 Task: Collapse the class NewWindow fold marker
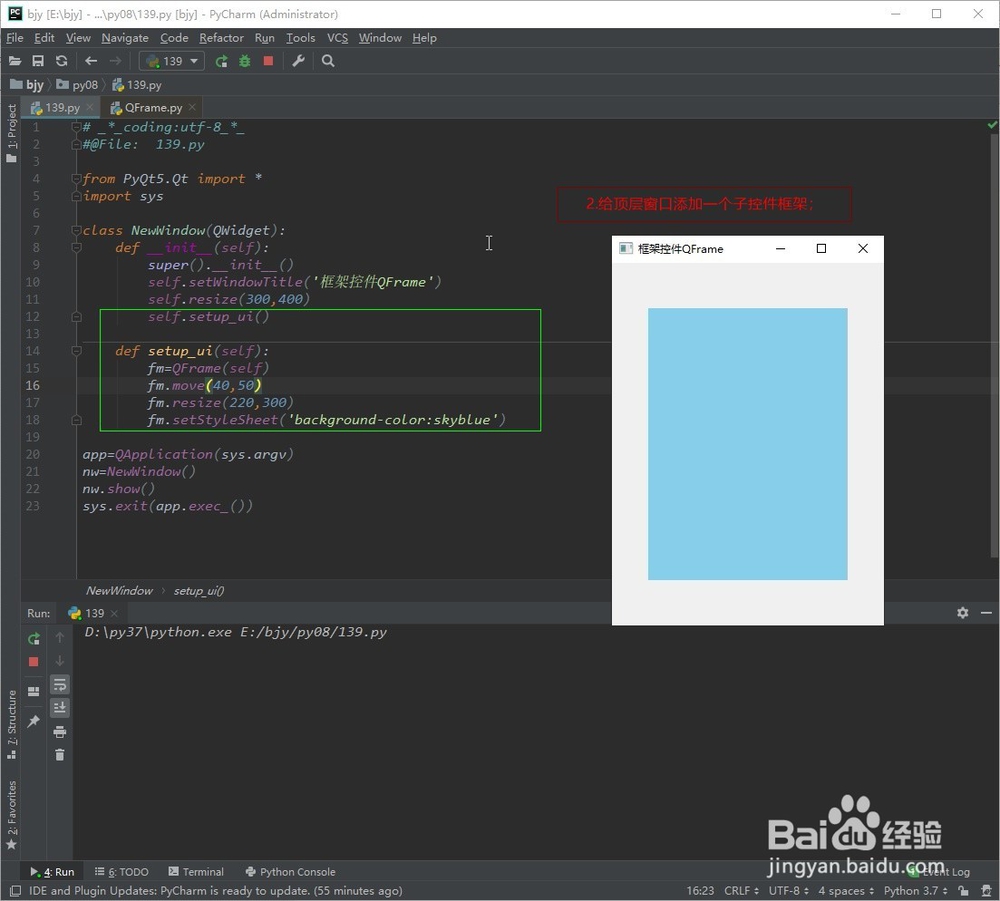(x=77, y=230)
